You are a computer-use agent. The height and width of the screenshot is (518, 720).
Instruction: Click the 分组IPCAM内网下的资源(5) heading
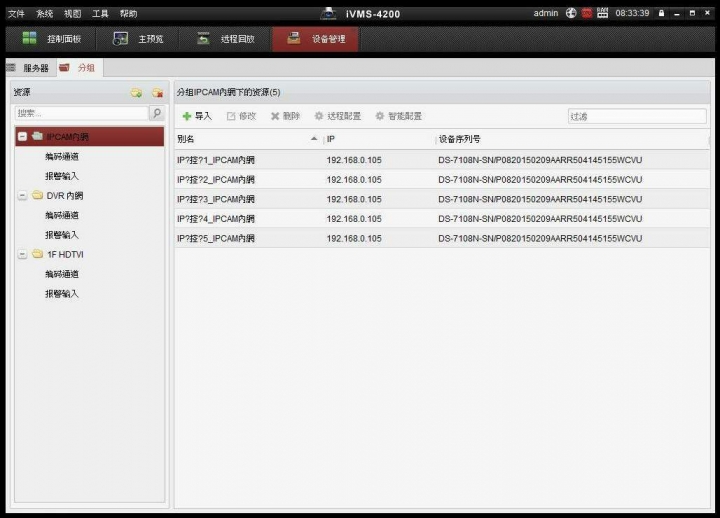pos(228,92)
